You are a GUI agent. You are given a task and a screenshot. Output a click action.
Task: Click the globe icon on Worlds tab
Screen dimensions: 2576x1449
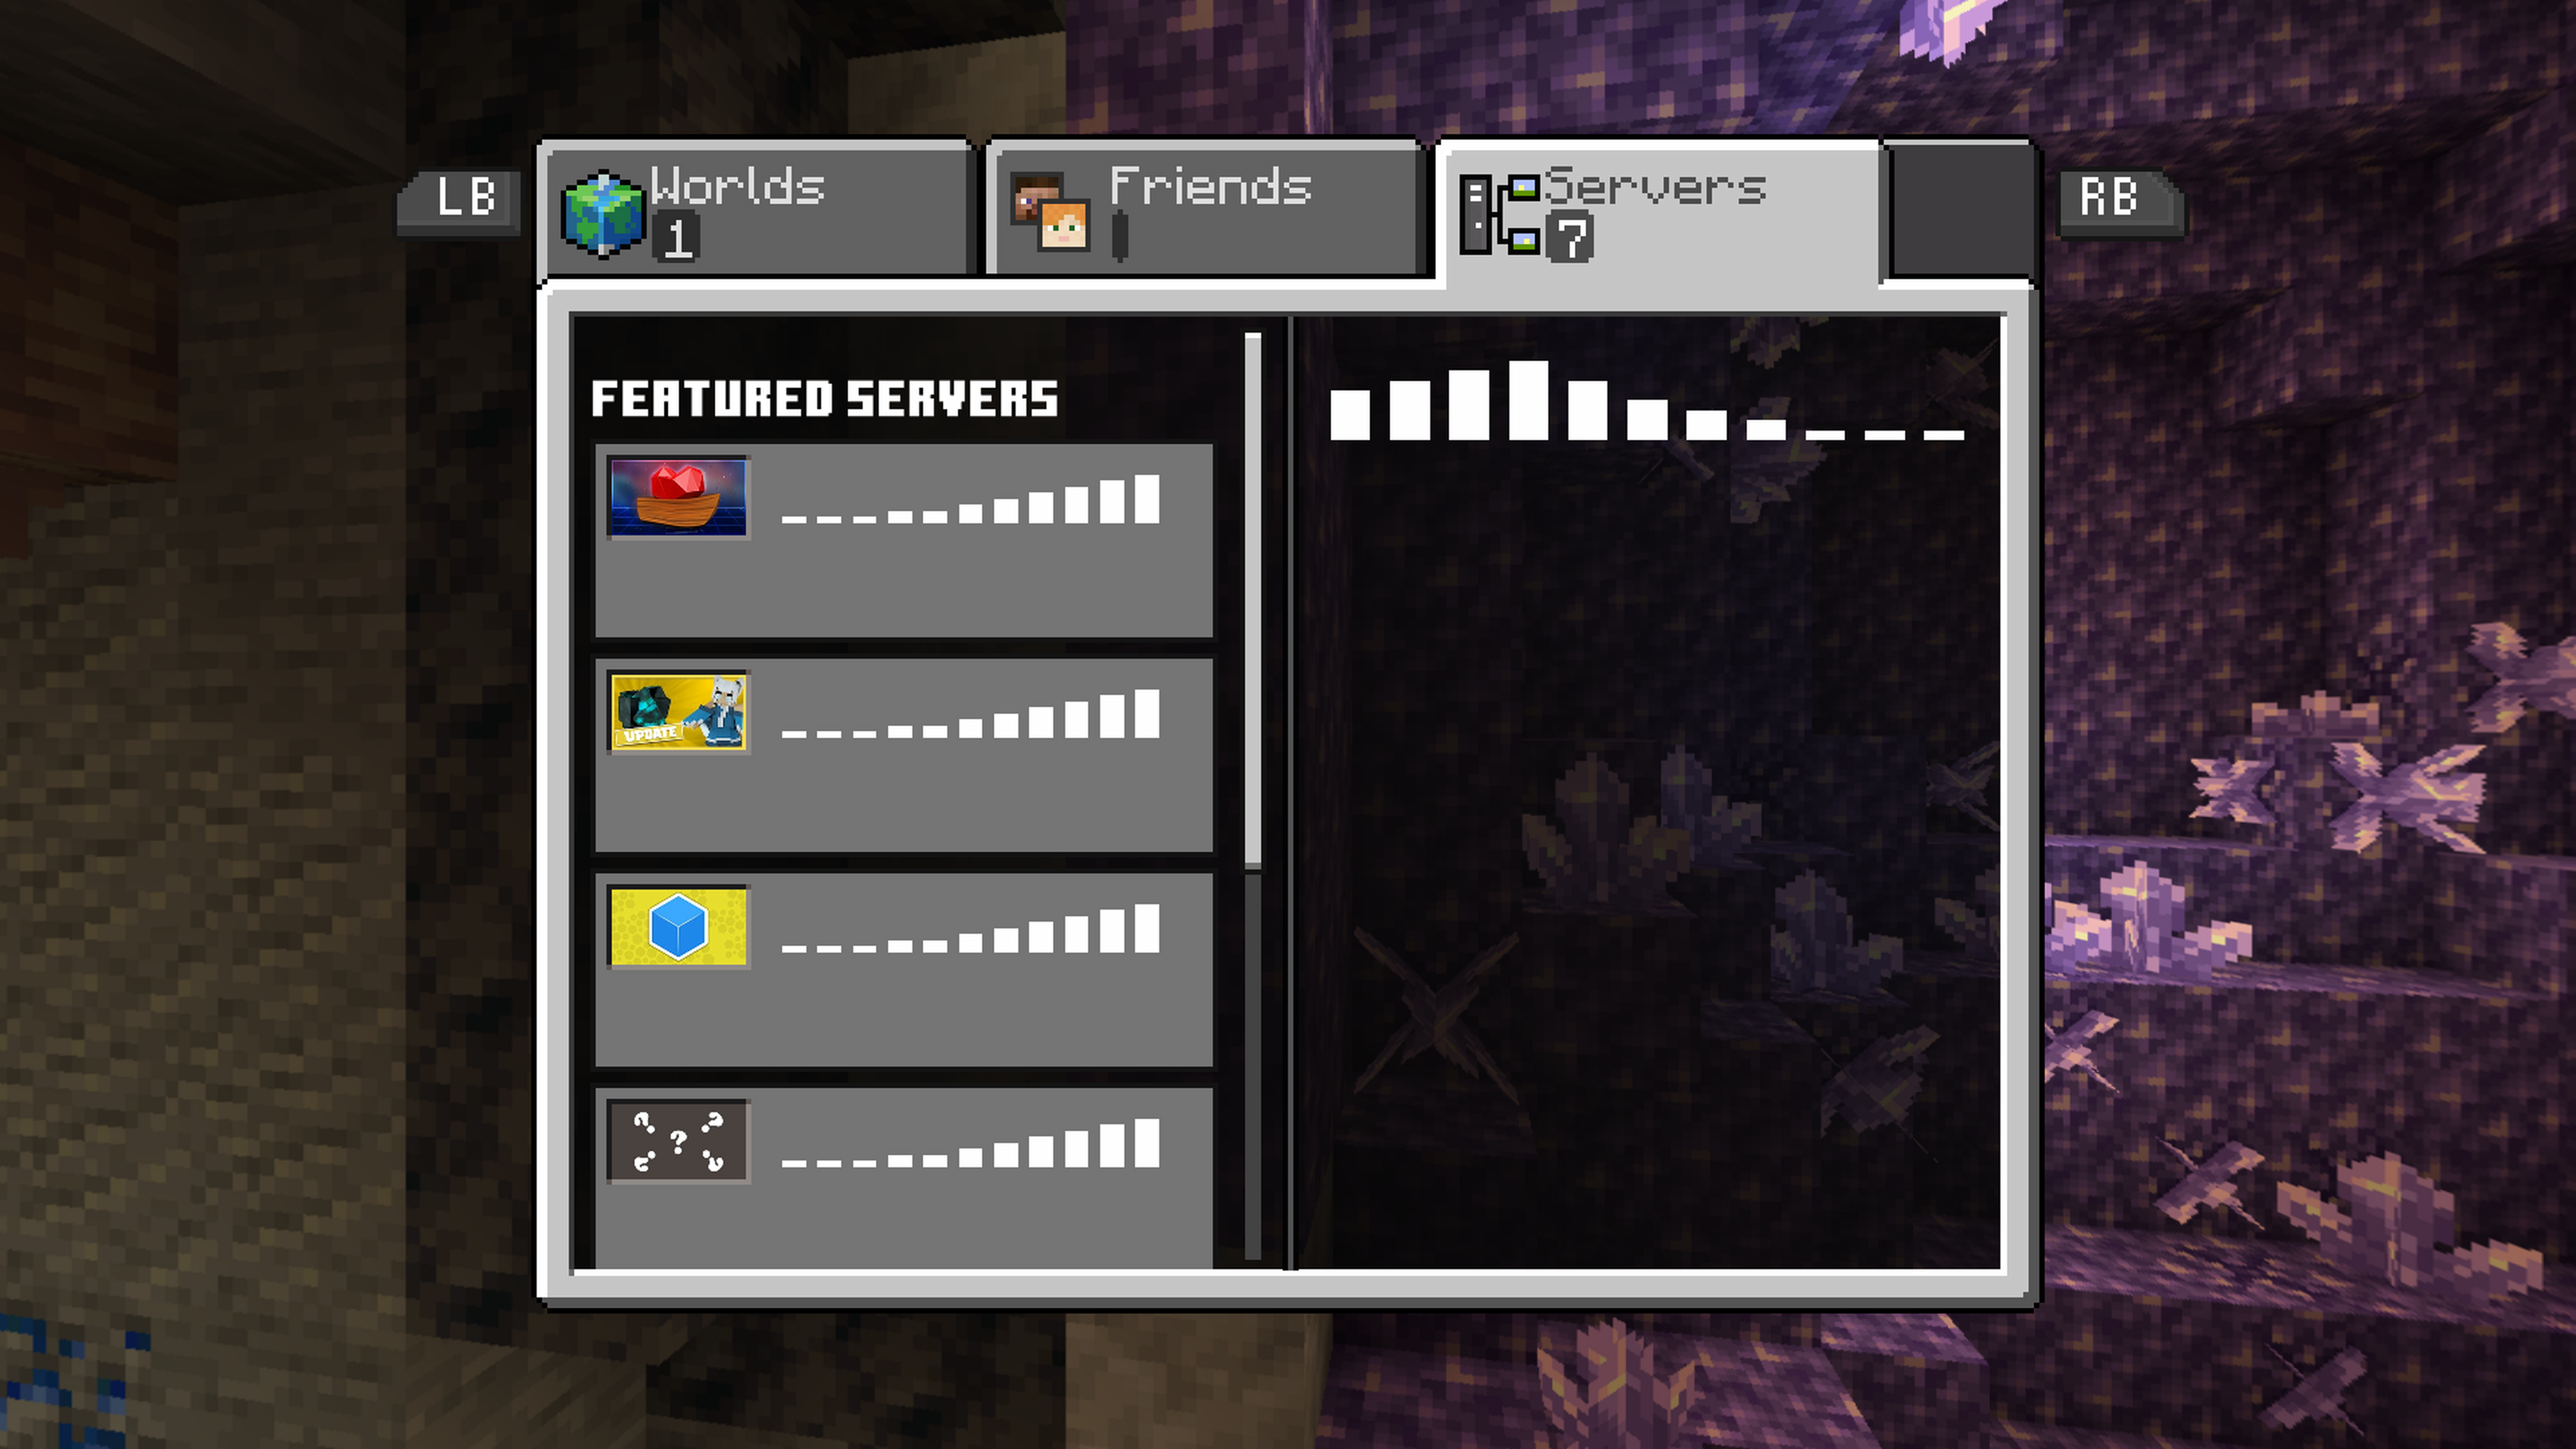click(x=602, y=215)
